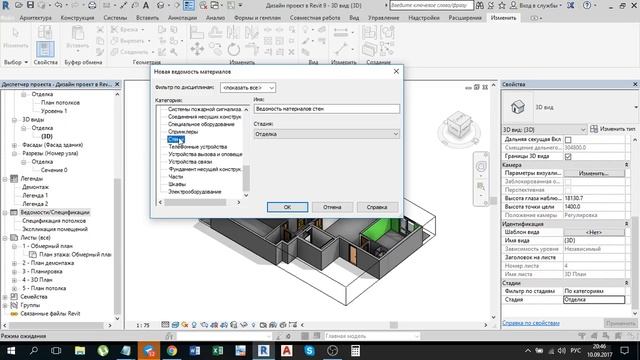Toggle 'Дальняя секущая Вкл' checkbox

coord(568,140)
